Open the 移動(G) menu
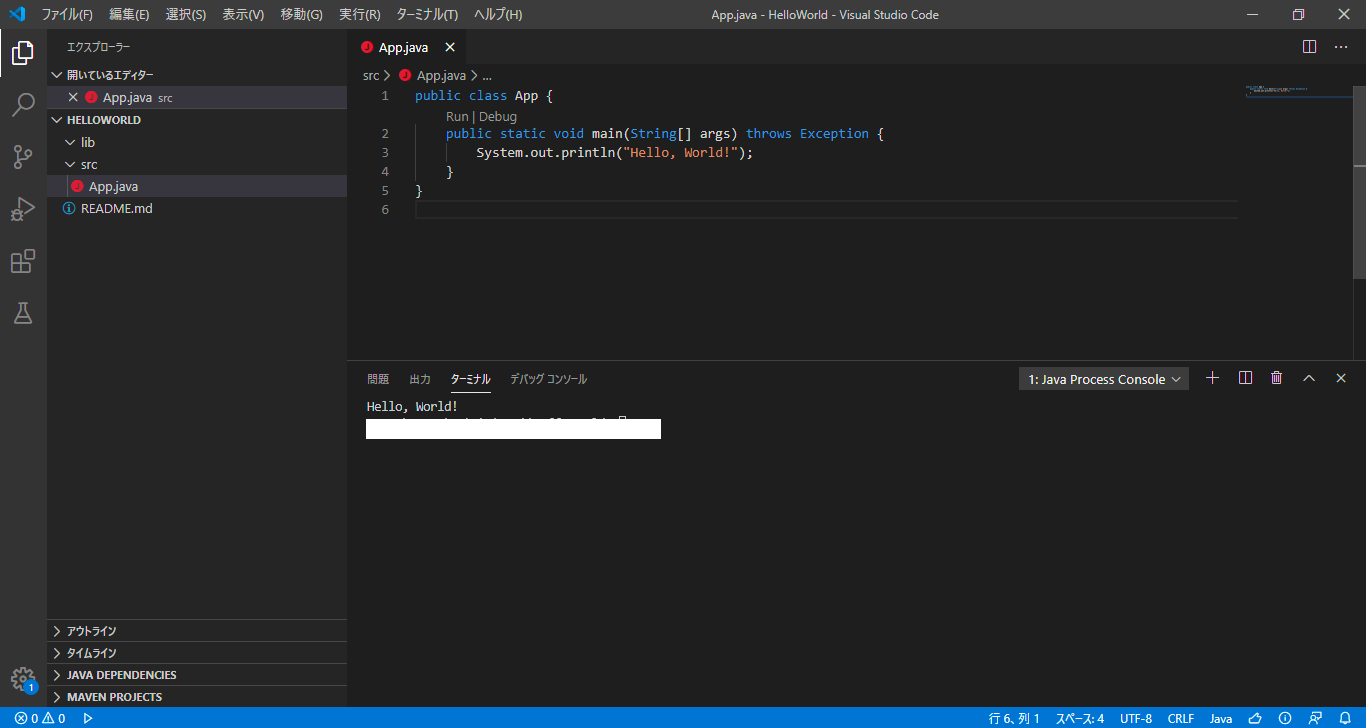 click(302, 14)
